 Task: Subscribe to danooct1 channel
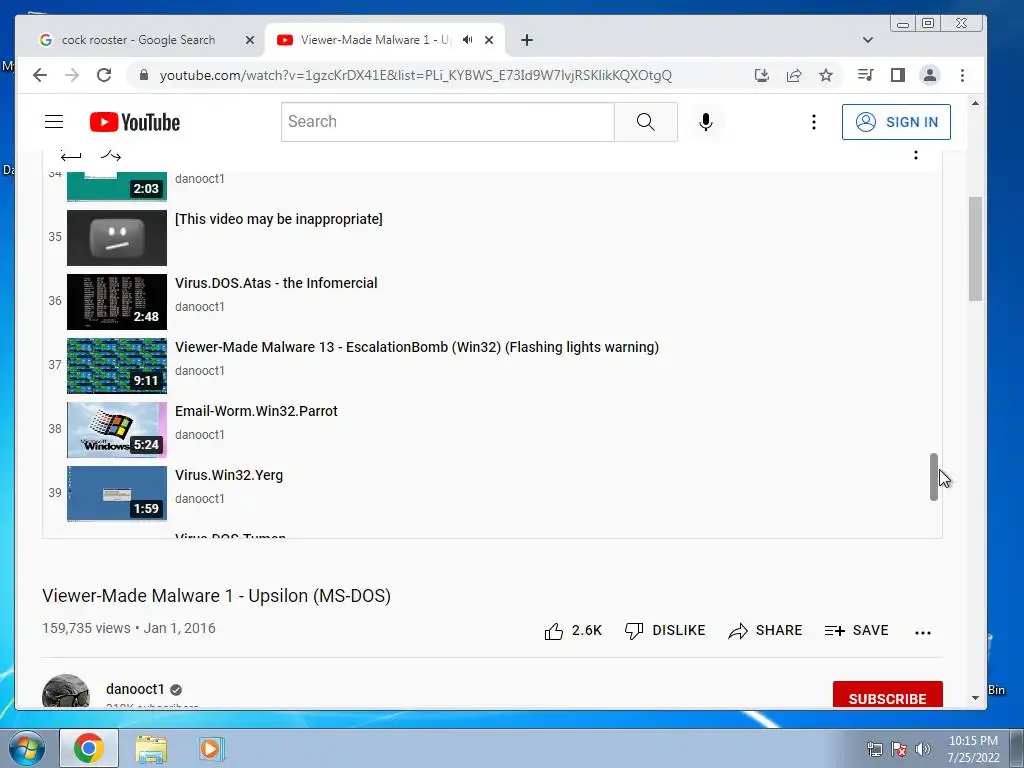[888, 696]
